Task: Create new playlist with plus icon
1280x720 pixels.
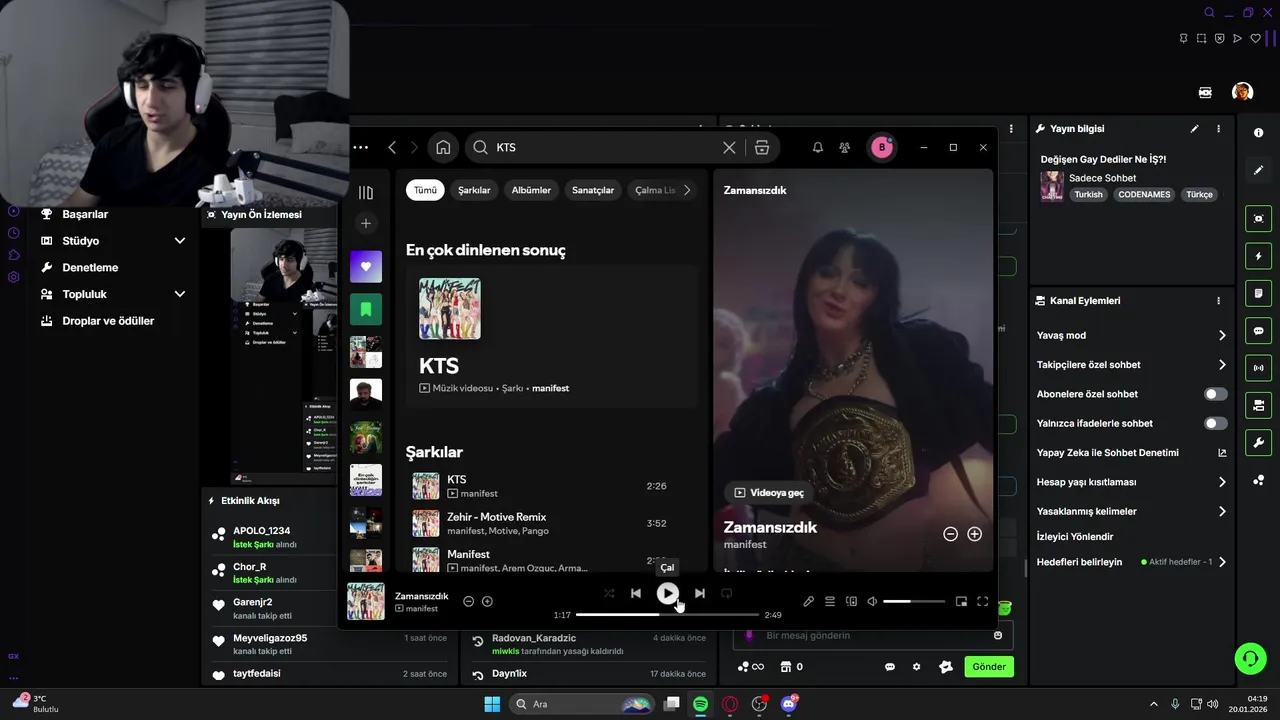Action: pos(366,224)
